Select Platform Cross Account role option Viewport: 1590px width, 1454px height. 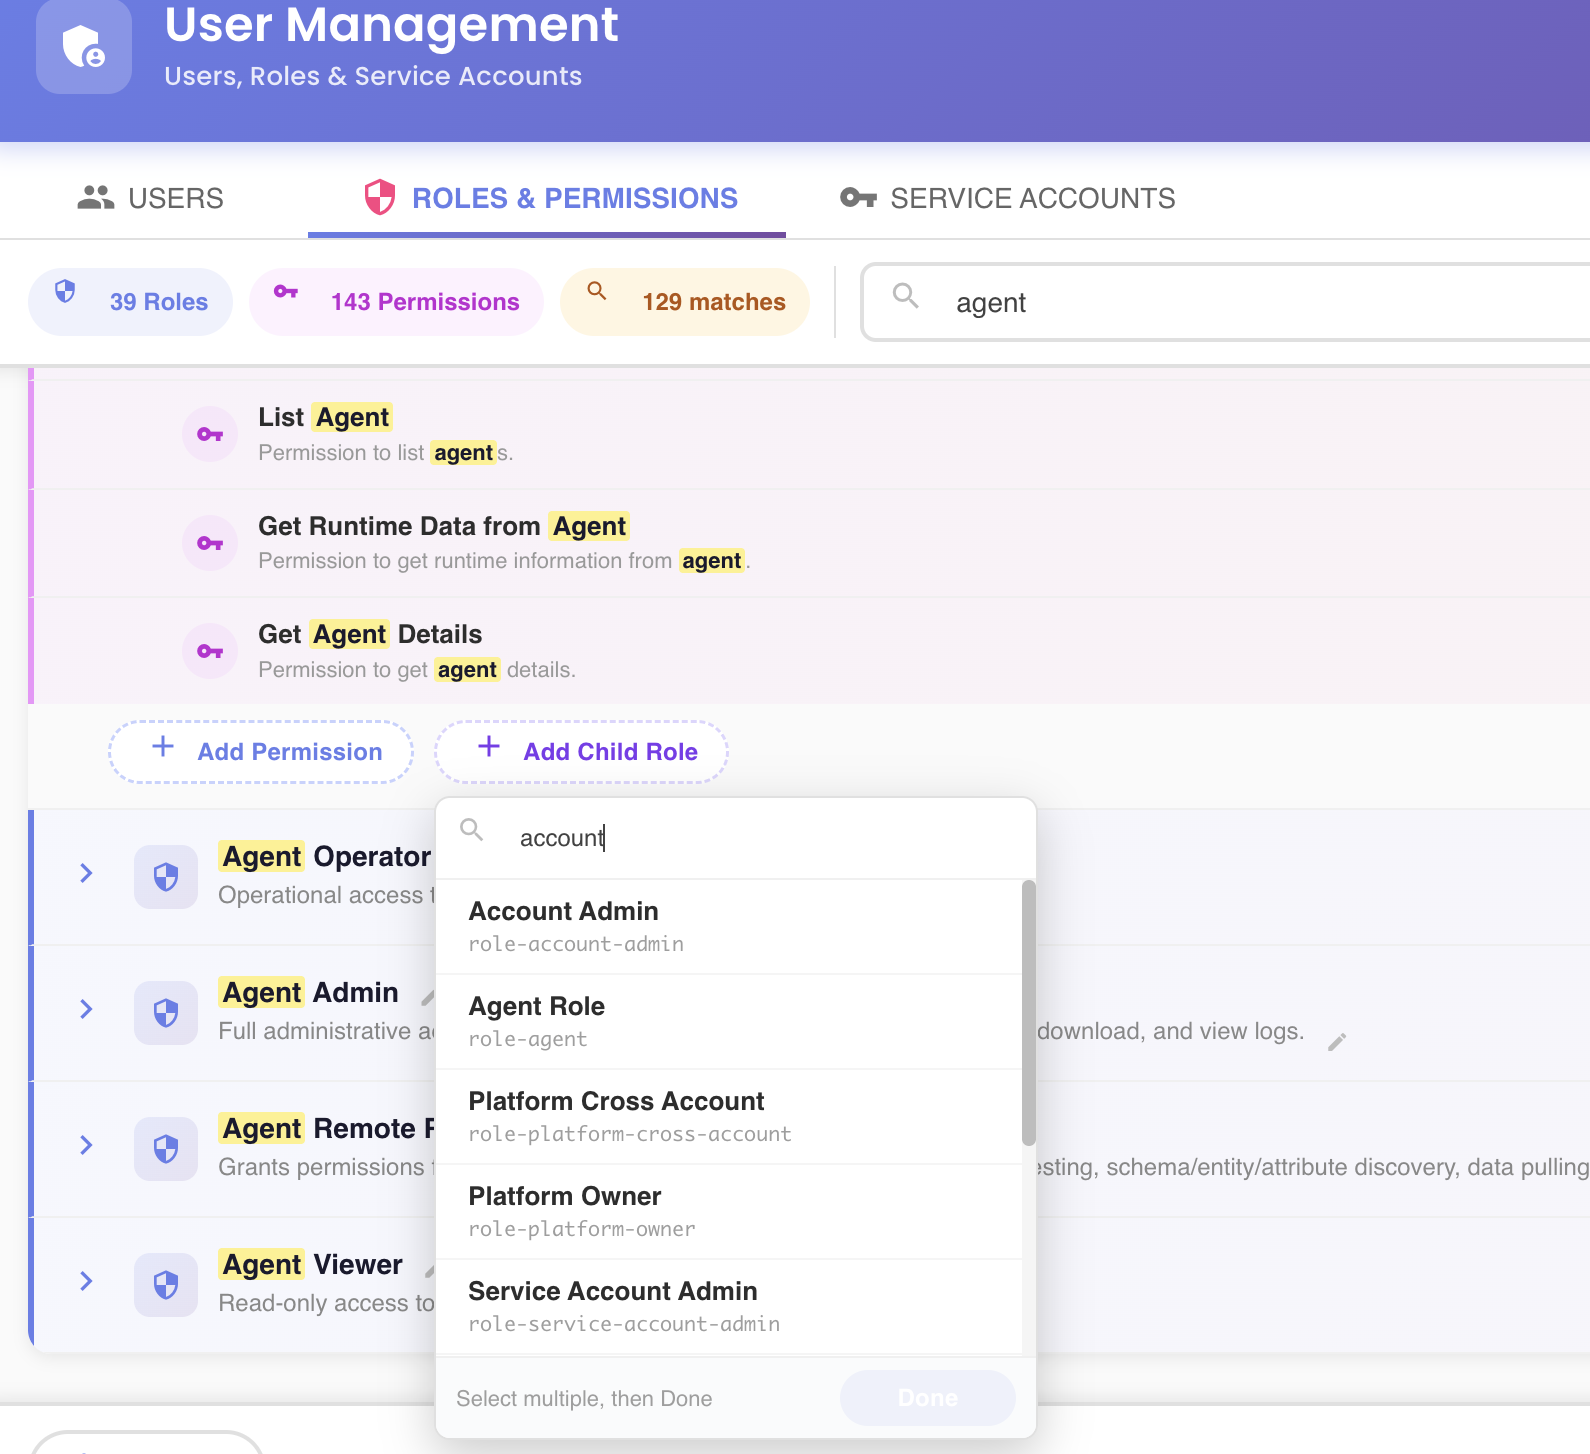point(730,1116)
